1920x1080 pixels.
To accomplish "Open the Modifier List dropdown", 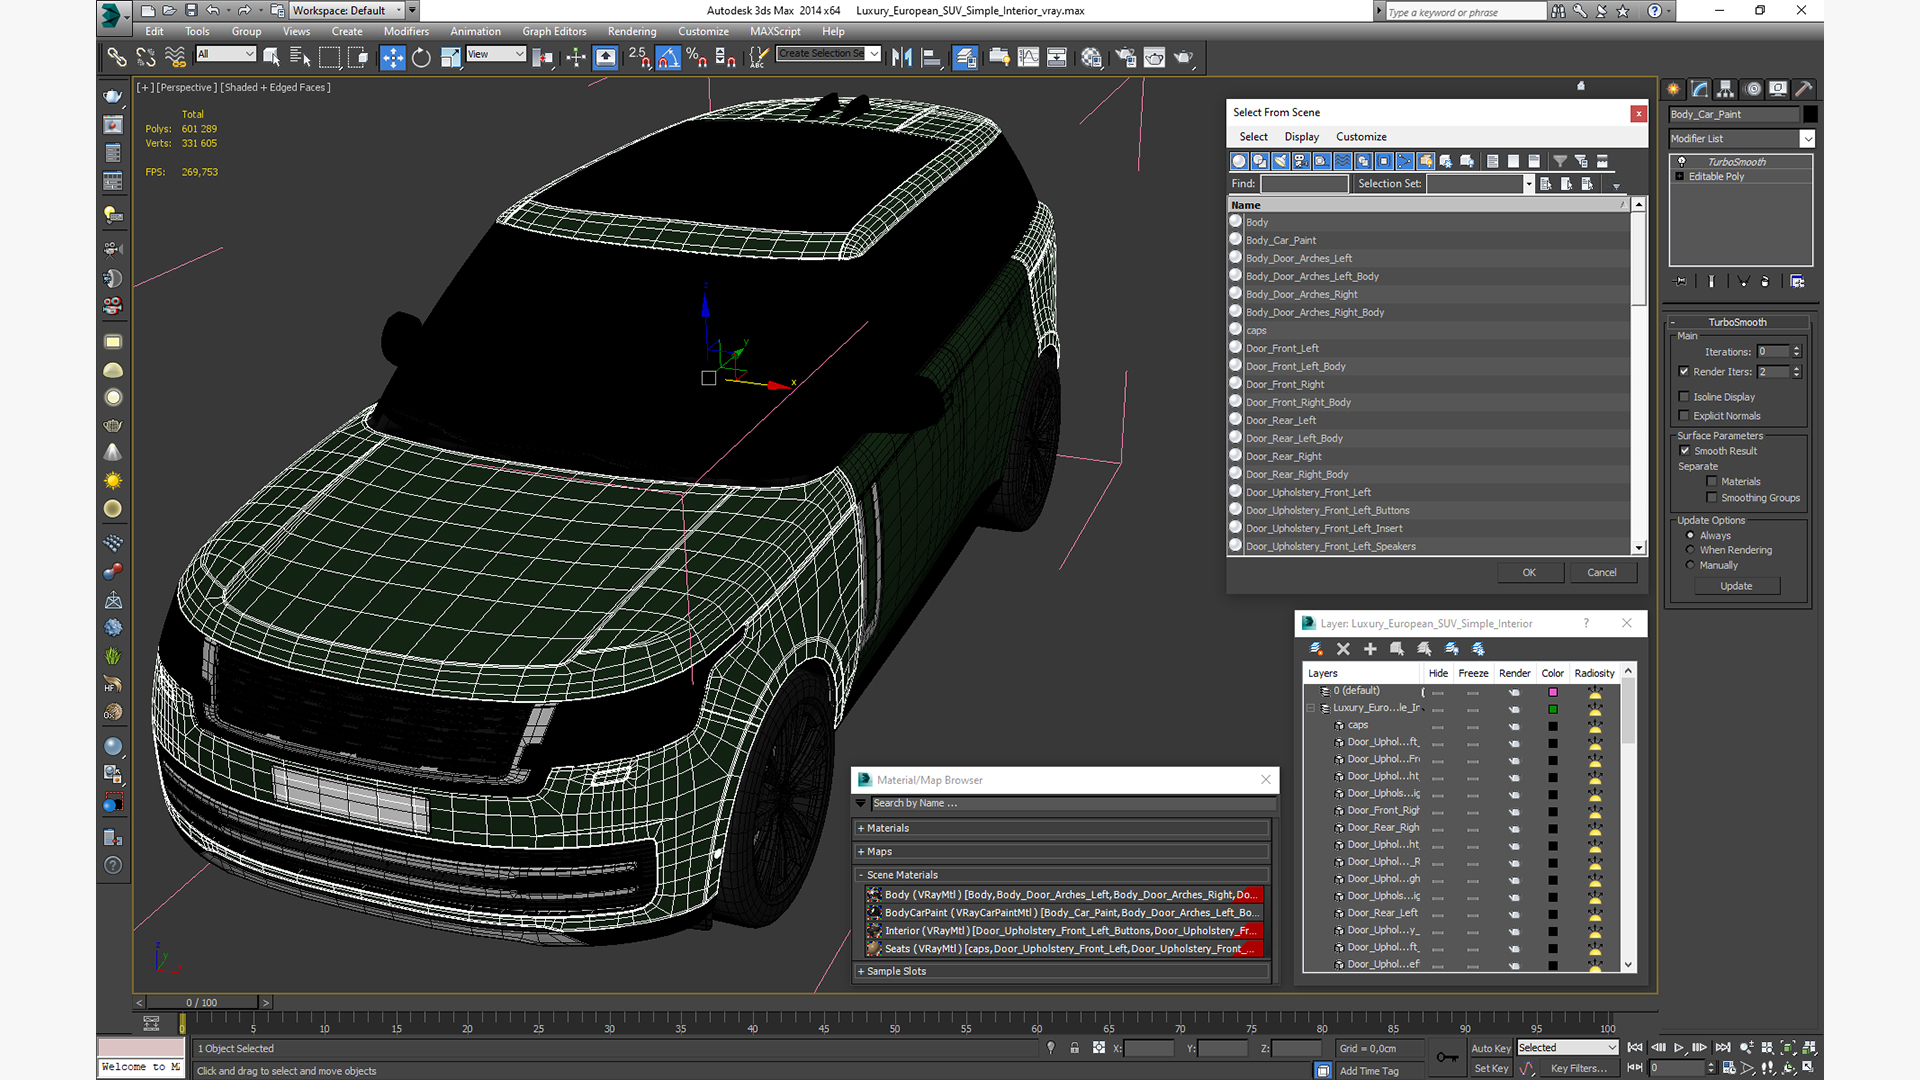I will (x=1807, y=139).
